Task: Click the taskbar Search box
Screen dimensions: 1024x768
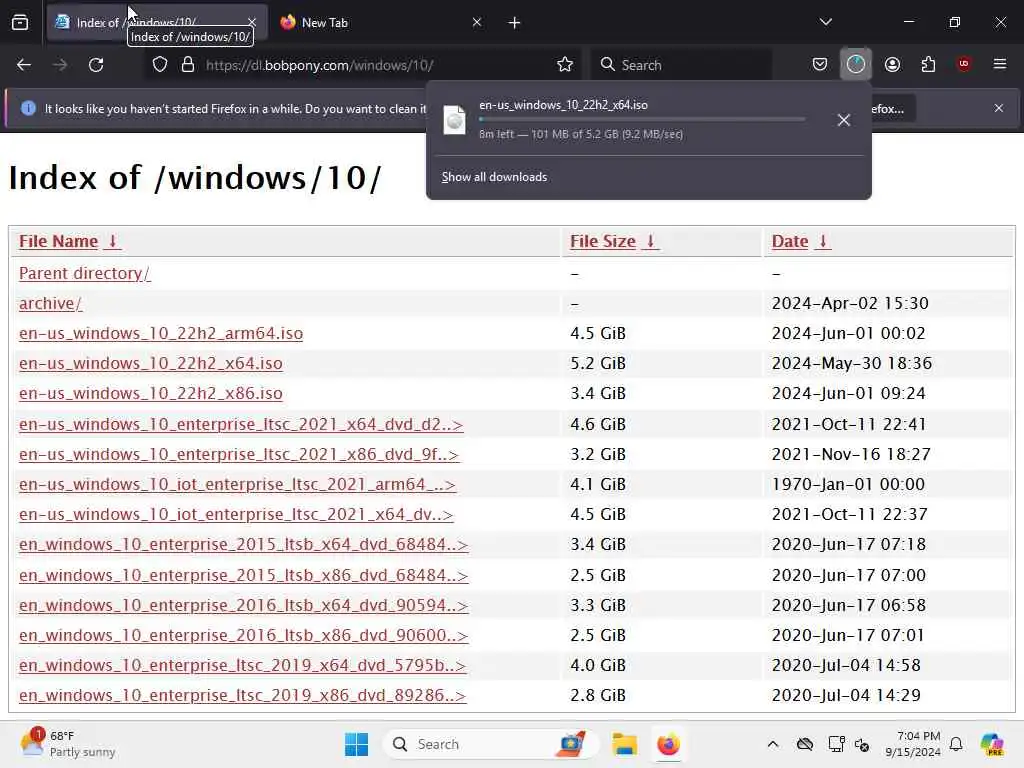Action: 490,744
